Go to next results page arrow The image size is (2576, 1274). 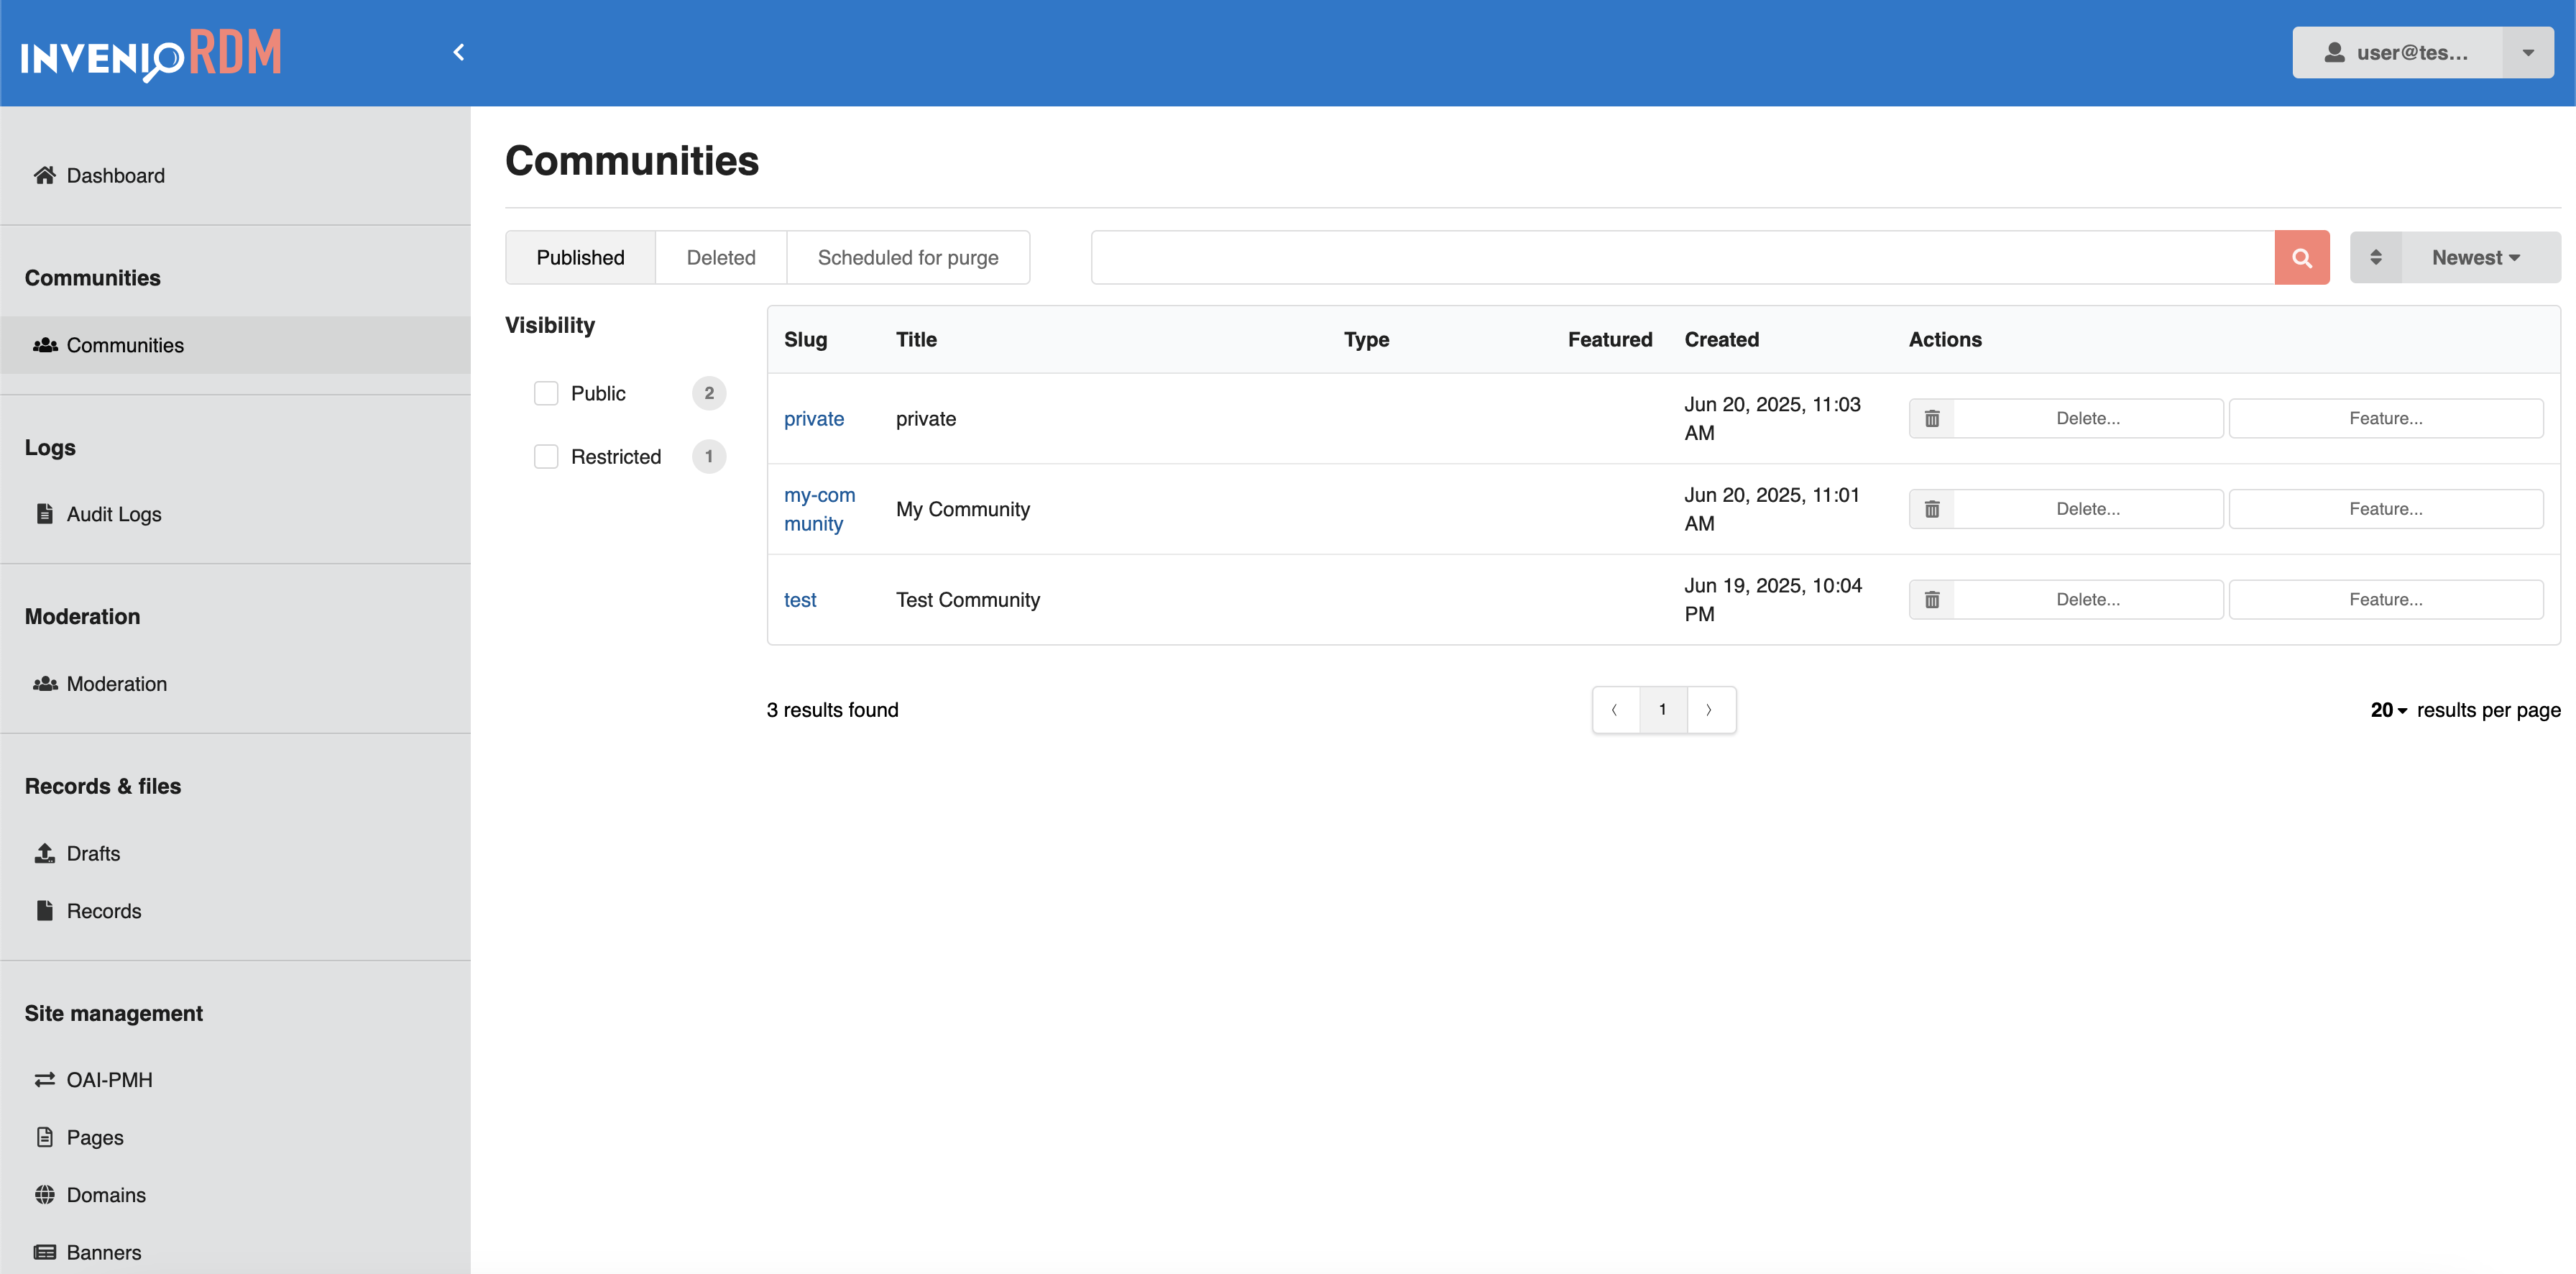1710,710
